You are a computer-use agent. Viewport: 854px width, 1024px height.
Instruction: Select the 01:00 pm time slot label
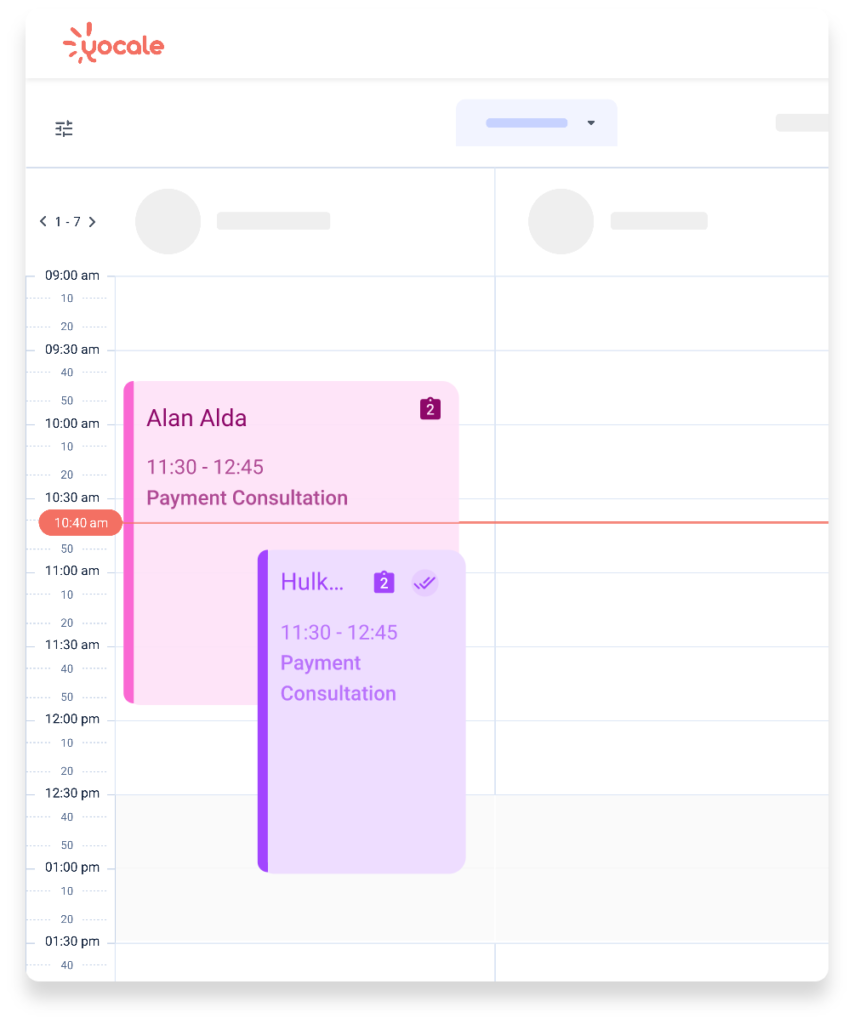coord(72,867)
